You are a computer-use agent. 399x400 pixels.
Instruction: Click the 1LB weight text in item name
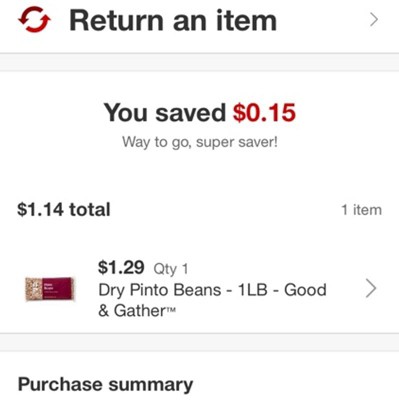[x=253, y=290]
